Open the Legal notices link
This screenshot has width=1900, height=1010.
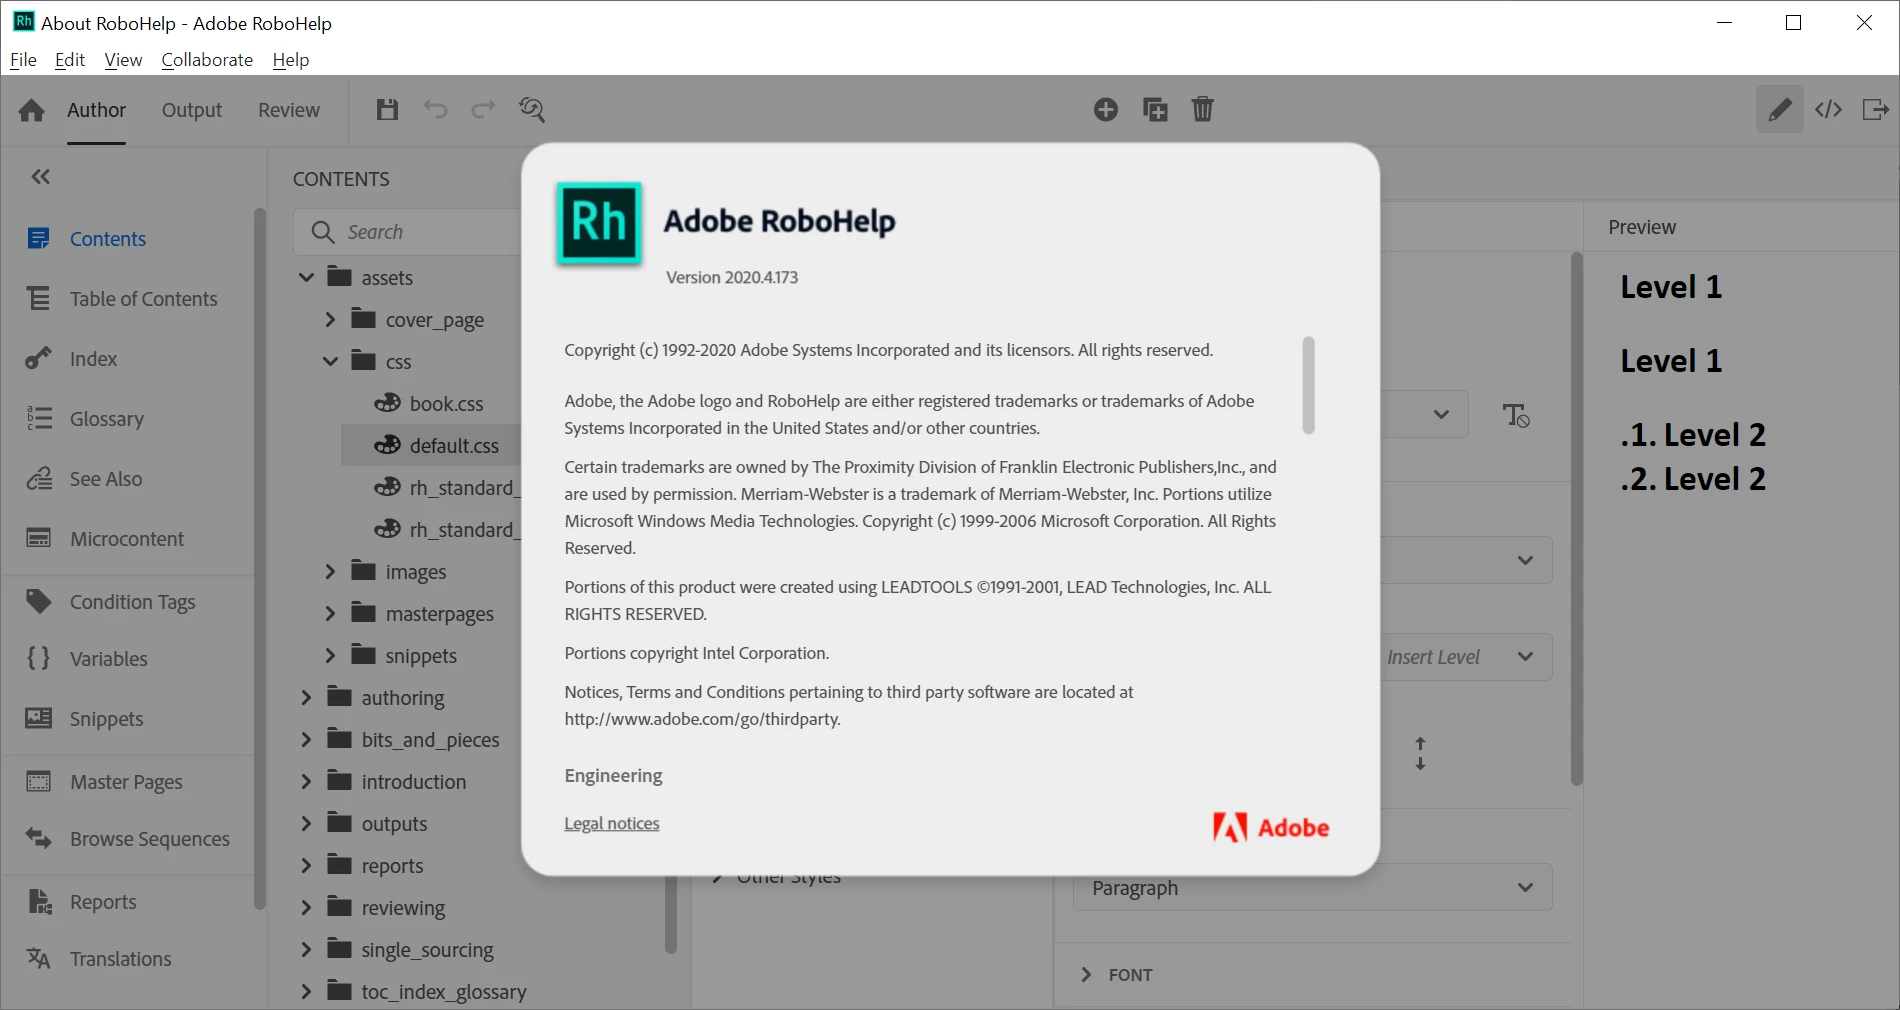click(x=612, y=823)
